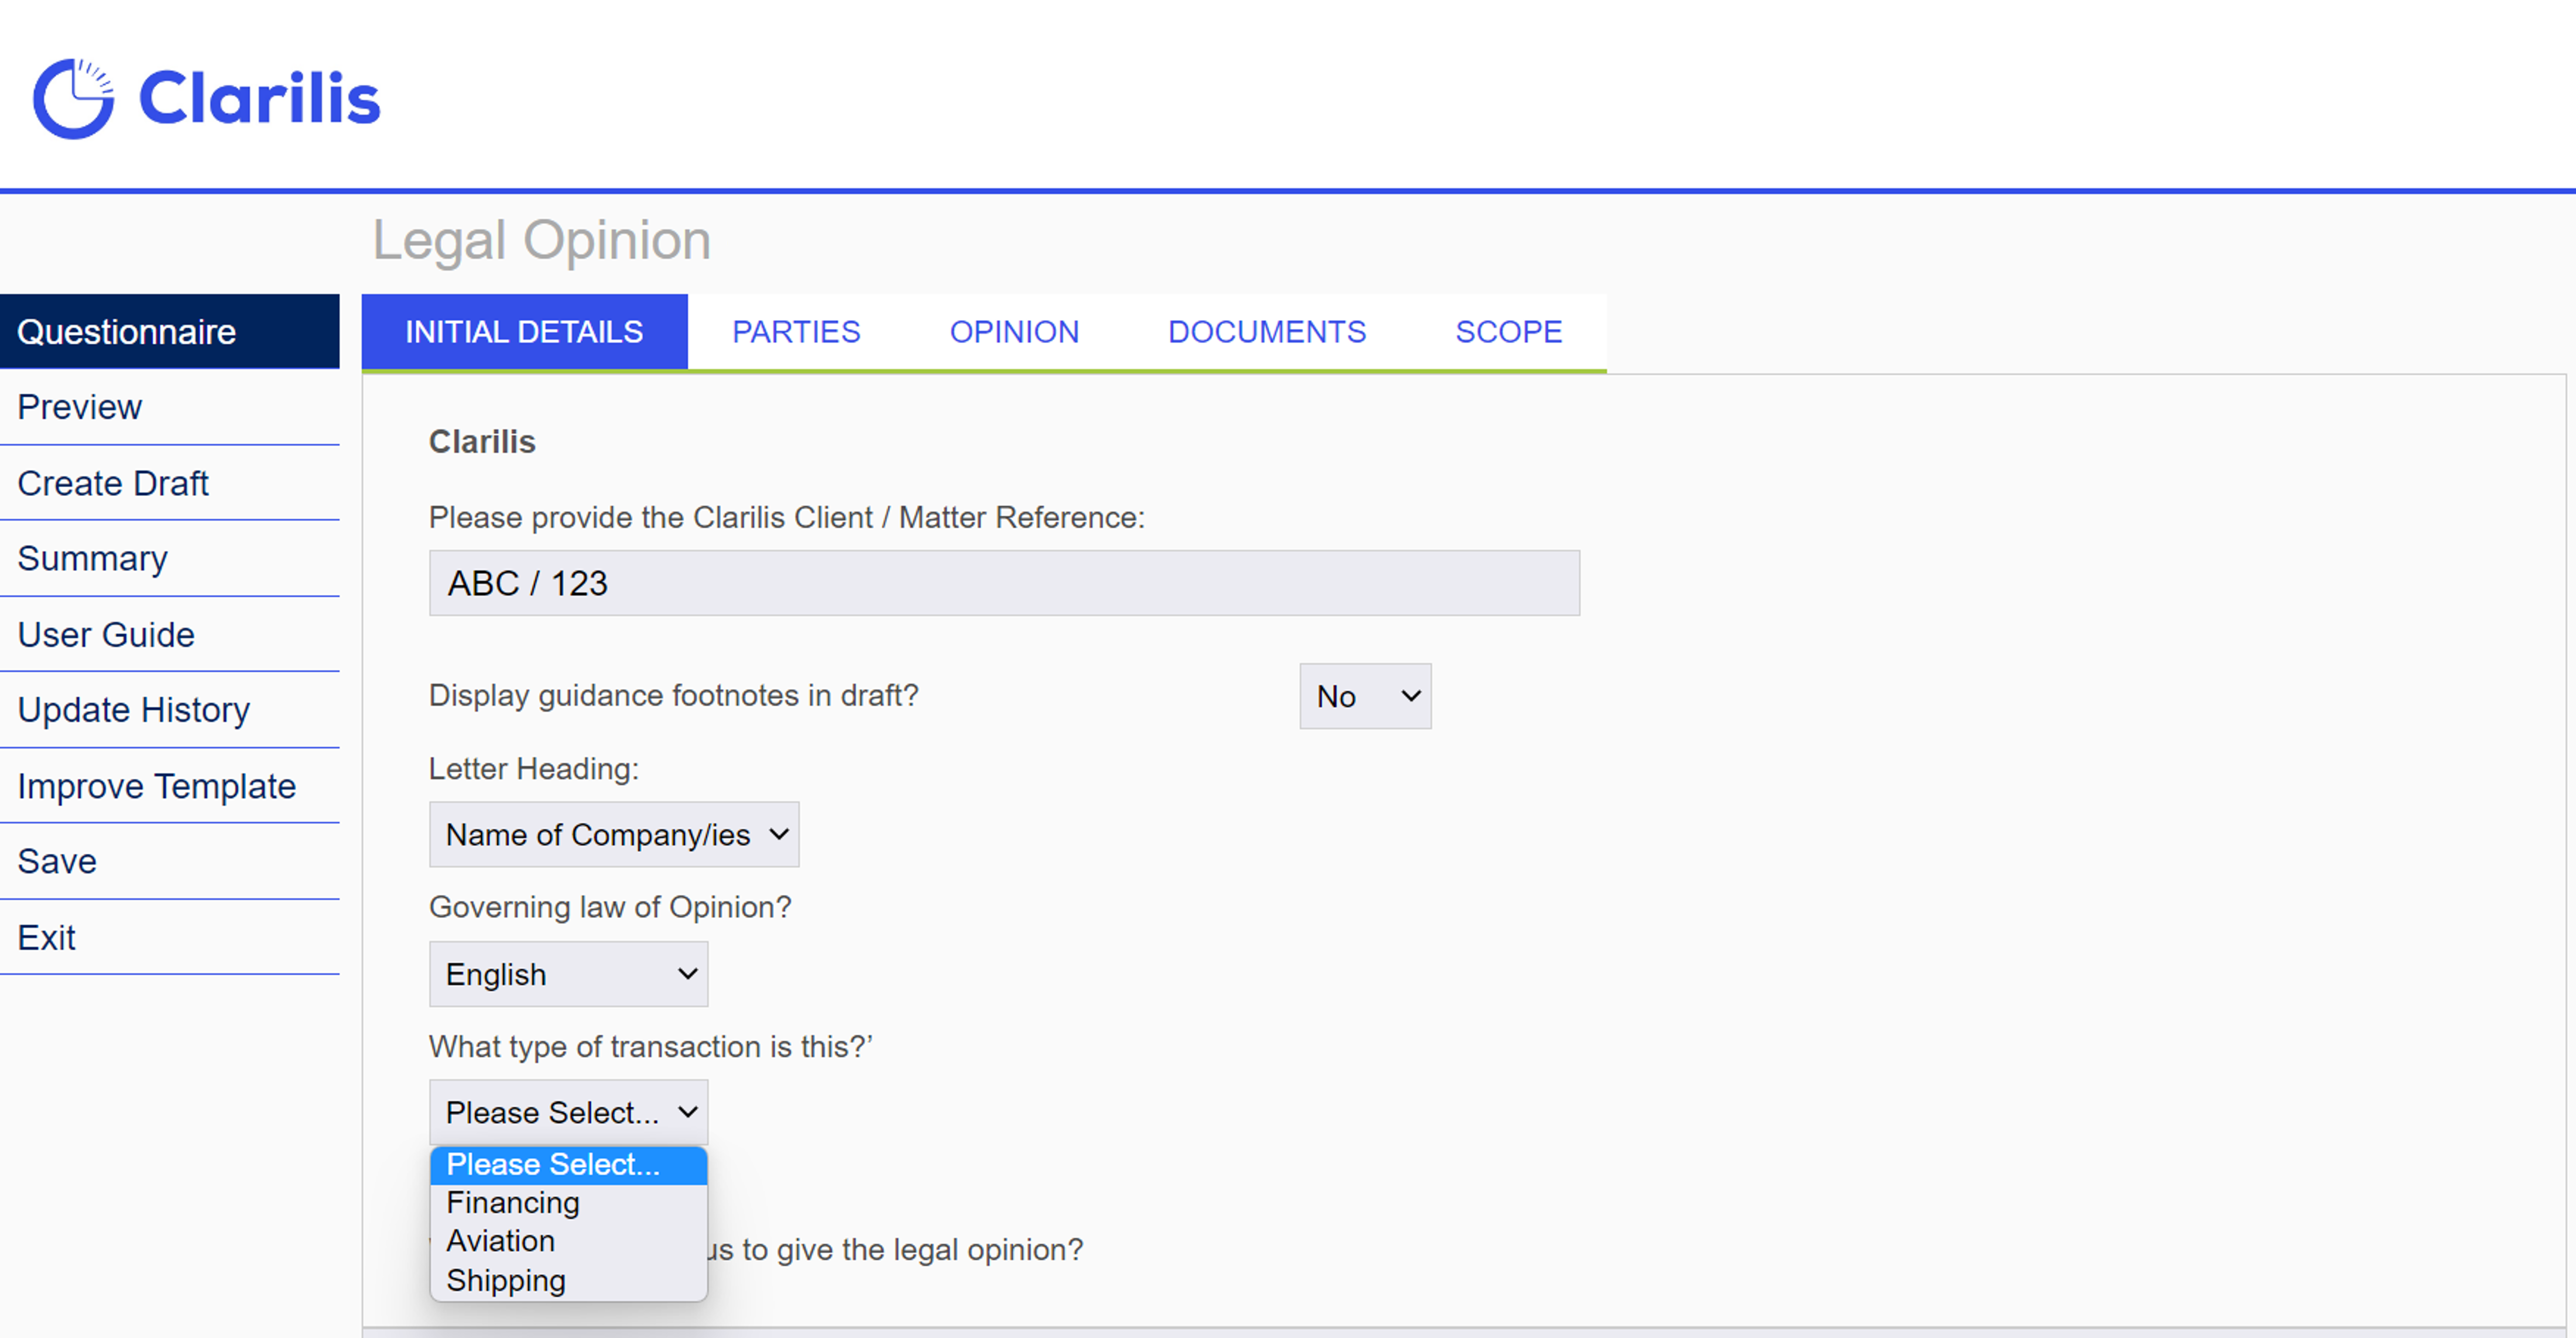Open the governing law dropdown
Screen dimensions: 2576x1338
tap(567, 973)
